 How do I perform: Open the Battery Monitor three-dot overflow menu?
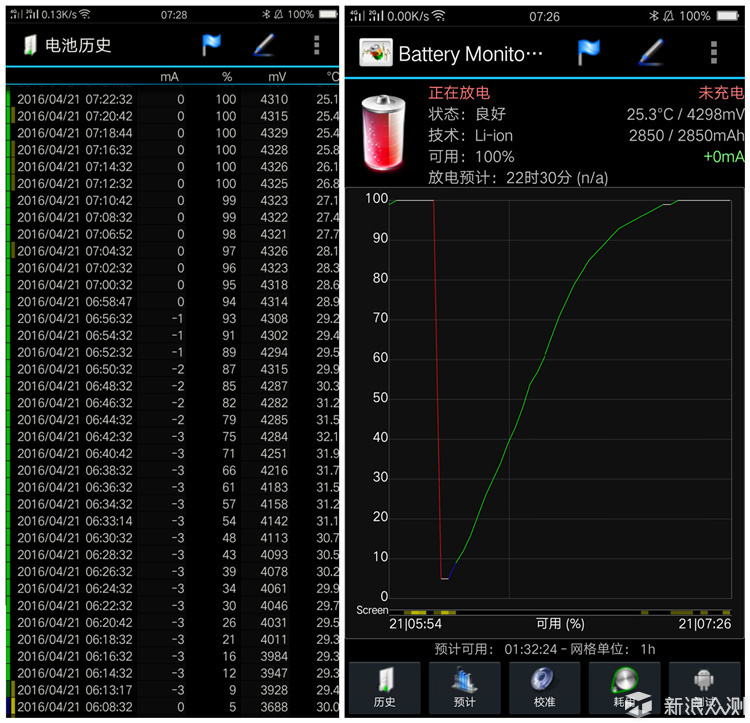713,52
